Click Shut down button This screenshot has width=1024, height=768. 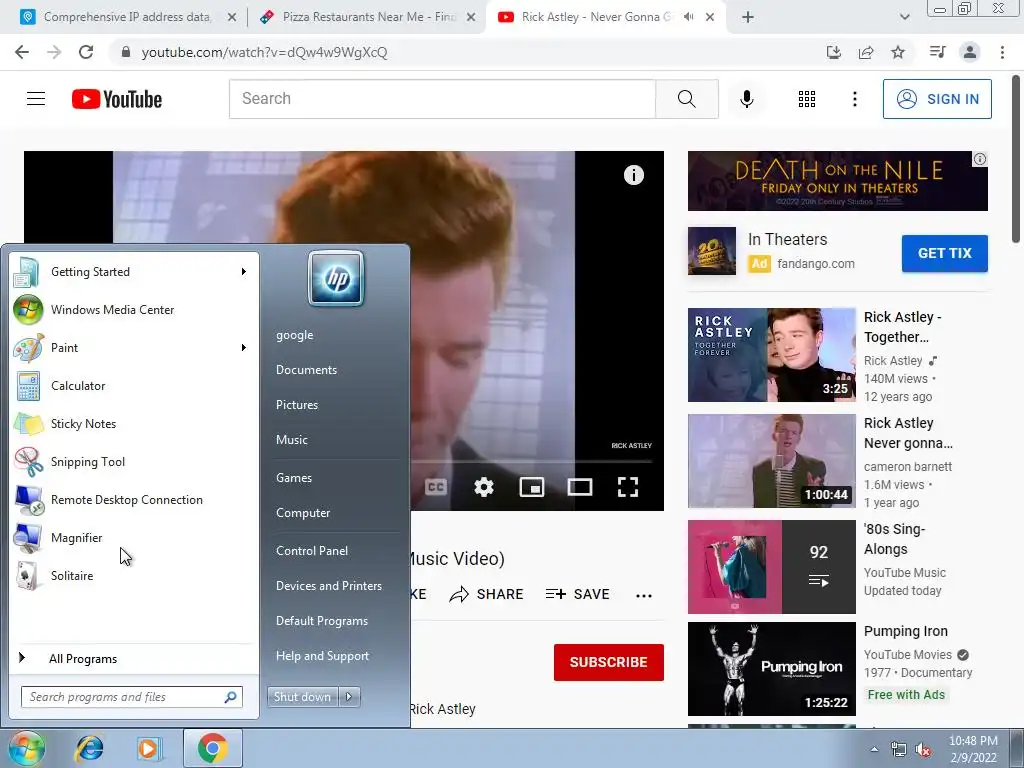point(302,697)
